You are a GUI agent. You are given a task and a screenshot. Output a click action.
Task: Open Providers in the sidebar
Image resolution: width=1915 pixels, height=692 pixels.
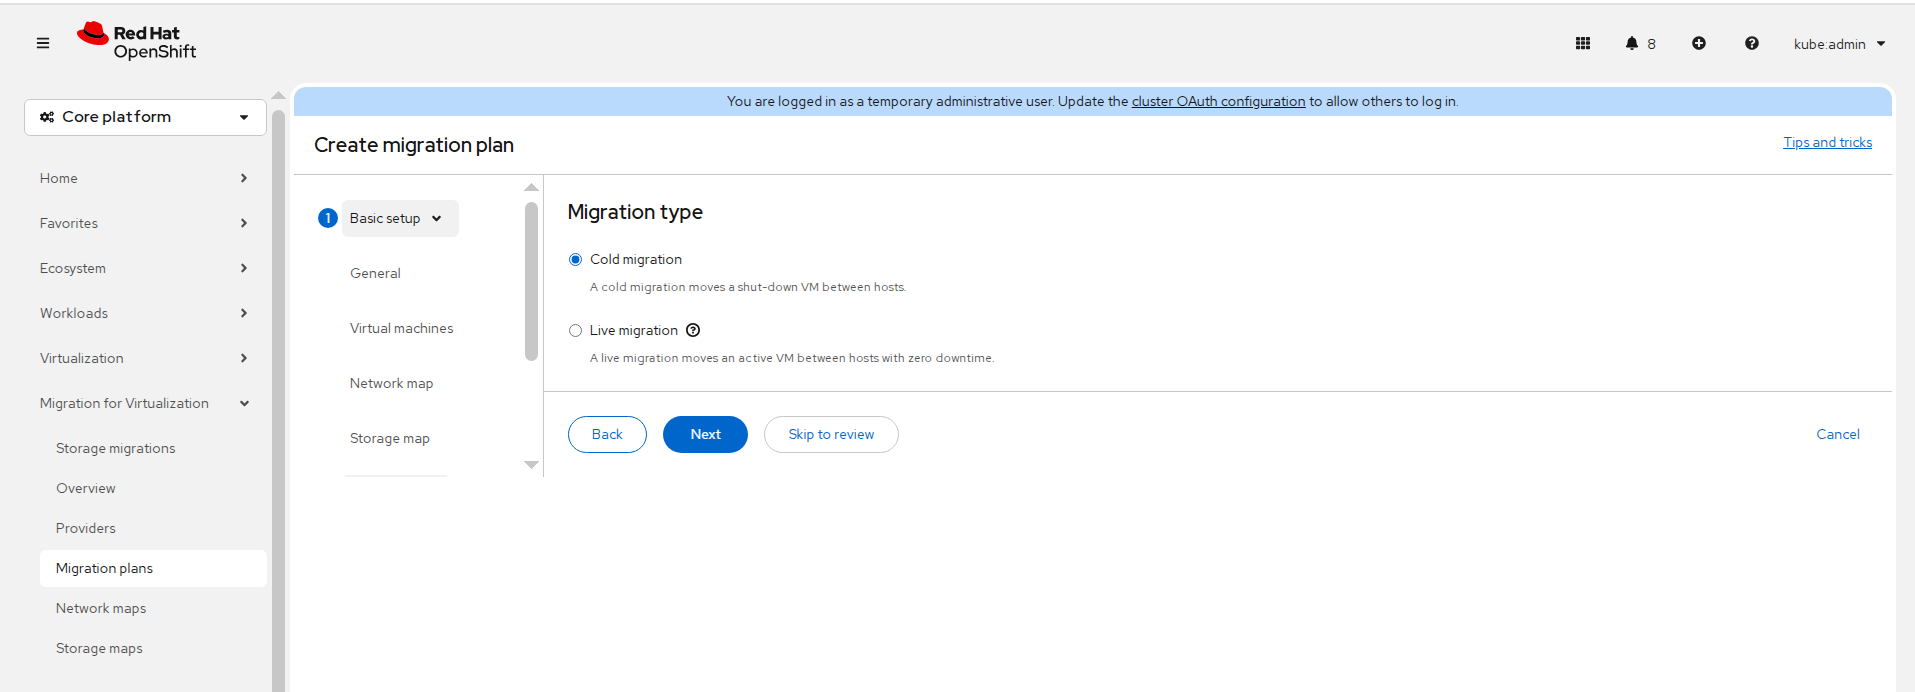pyautogui.click(x=86, y=528)
